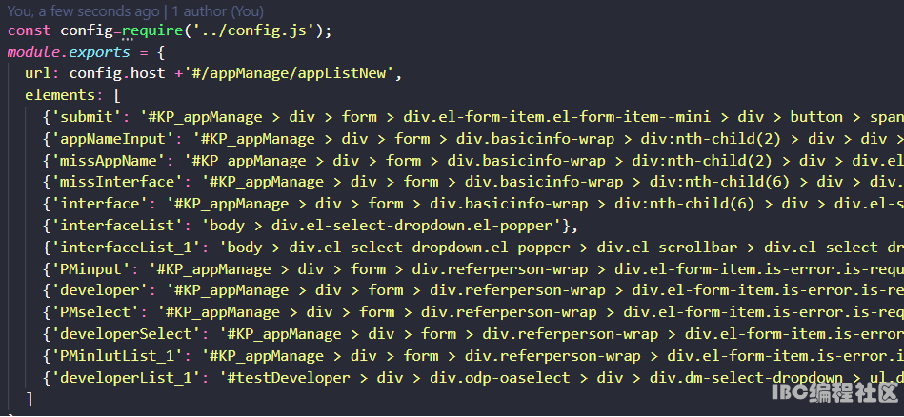Click the 'PMinput' key
This screenshot has width=904, height=417.
click(x=95, y=269)
